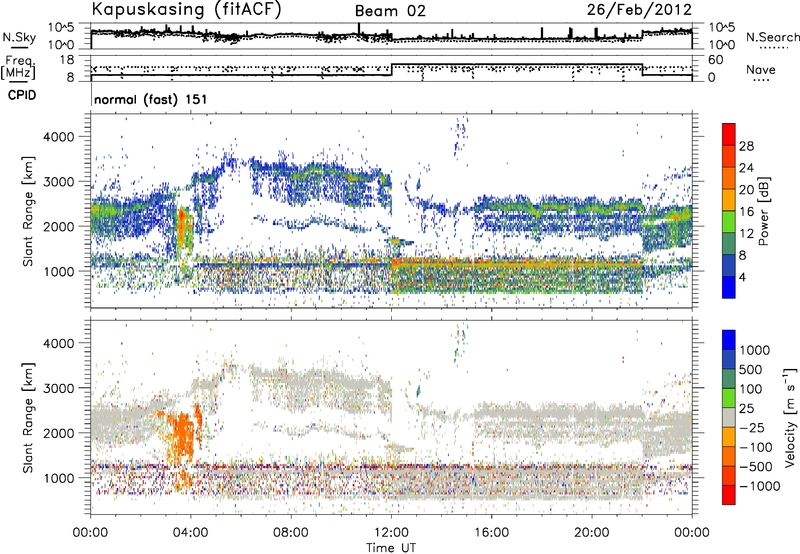Click the frequency step at 12:00
Image resolution: width=800 pixels, height=554 pixels.
(392, 70)
